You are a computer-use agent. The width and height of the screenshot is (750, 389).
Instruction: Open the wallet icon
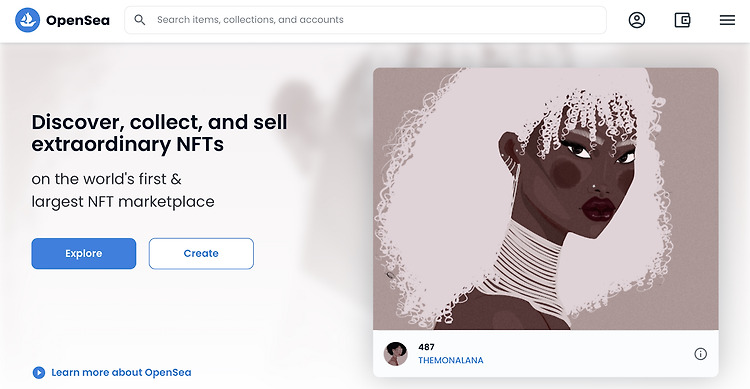[x=682, y=20]
